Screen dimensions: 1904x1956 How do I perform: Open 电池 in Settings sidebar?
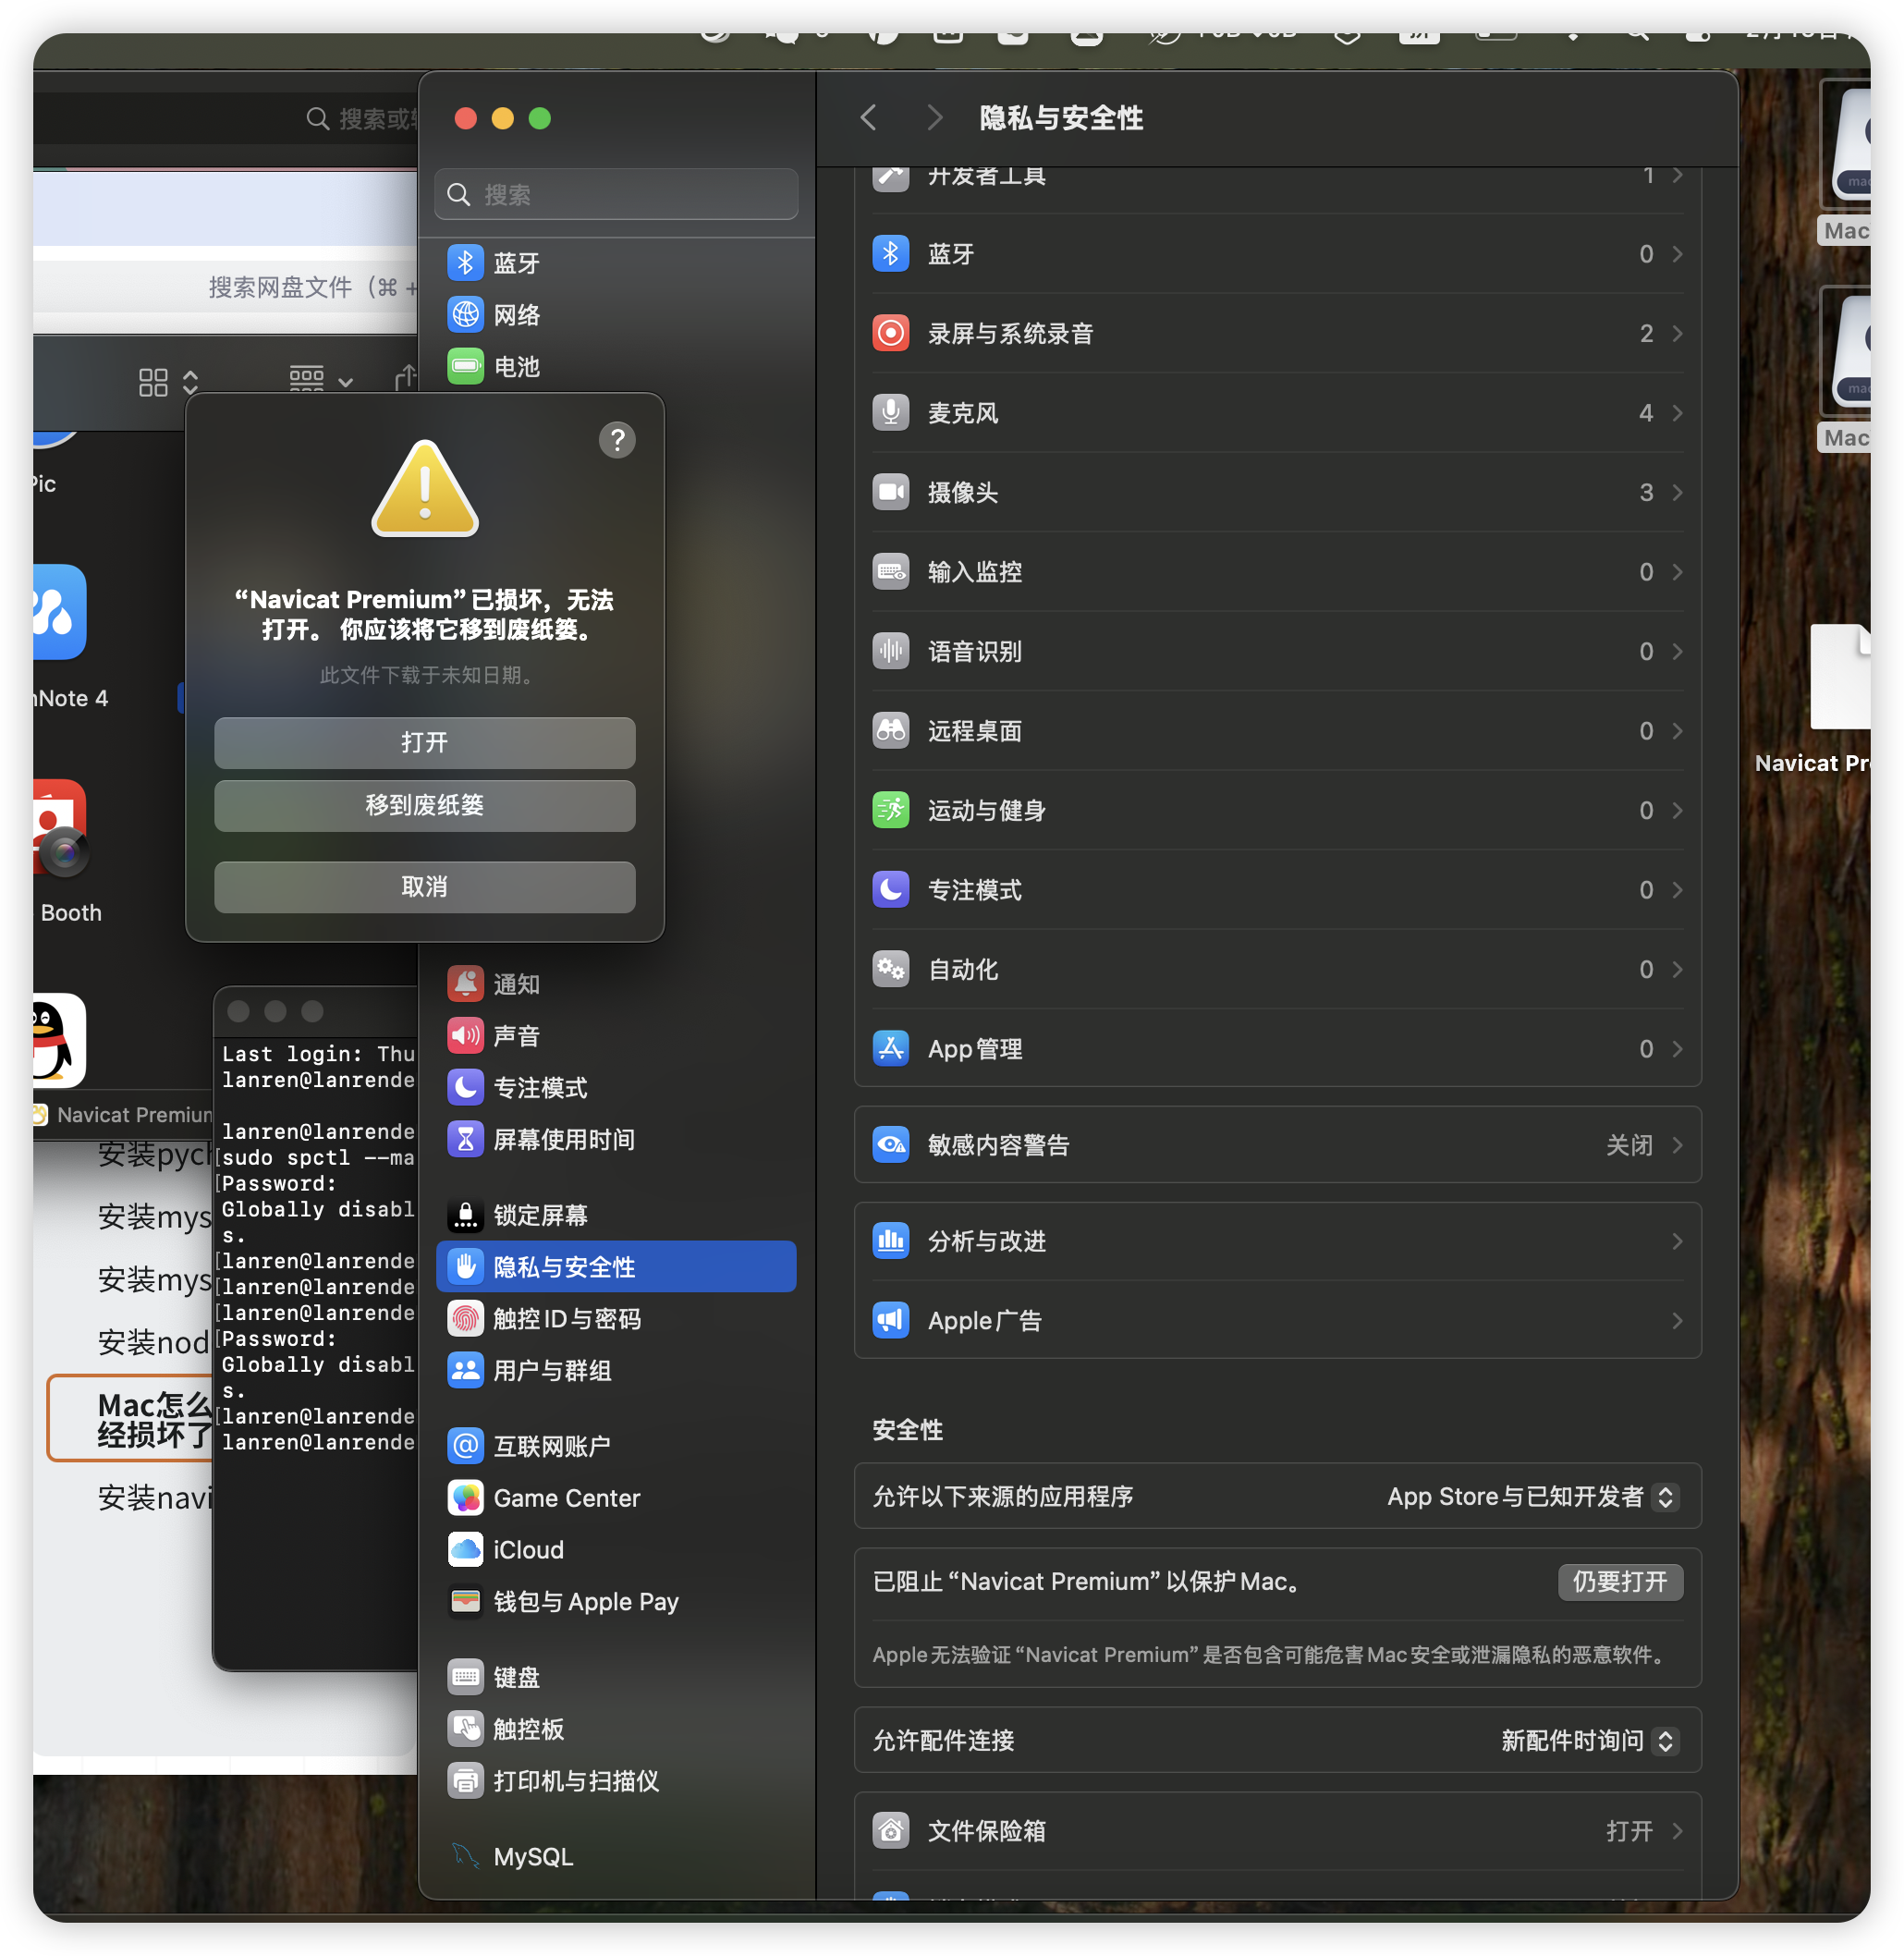click(x=615, y=367)
